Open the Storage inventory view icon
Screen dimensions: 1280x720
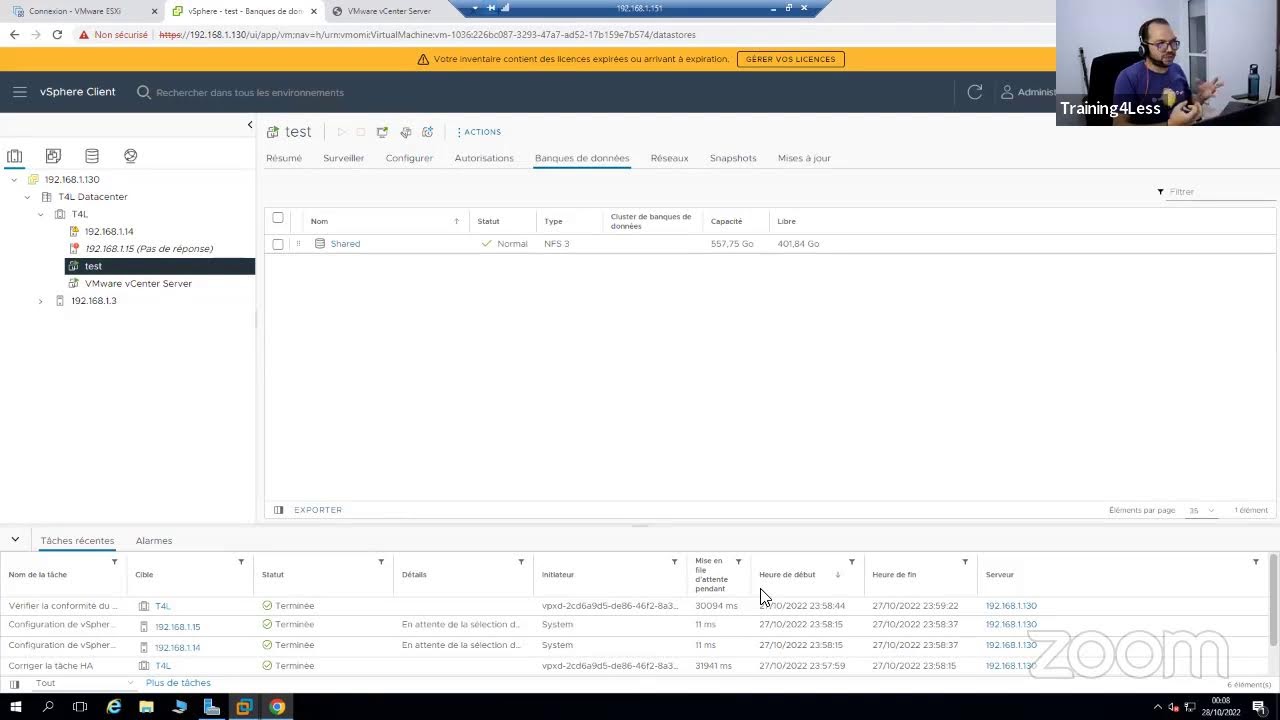coord(92,156)
